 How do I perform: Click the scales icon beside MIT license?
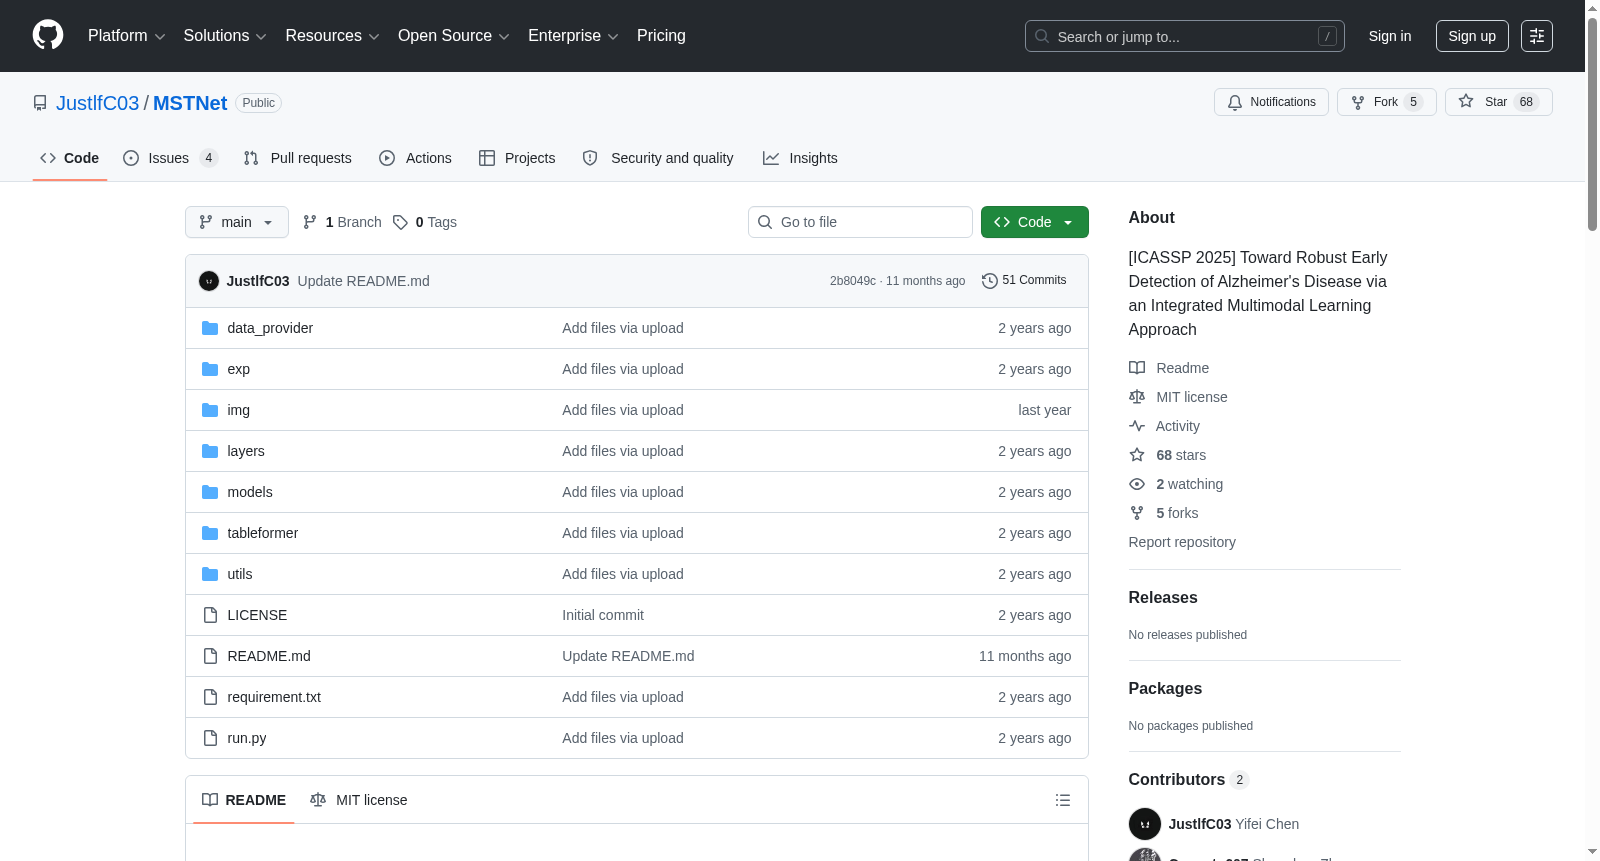click(x=1137, y=397)
